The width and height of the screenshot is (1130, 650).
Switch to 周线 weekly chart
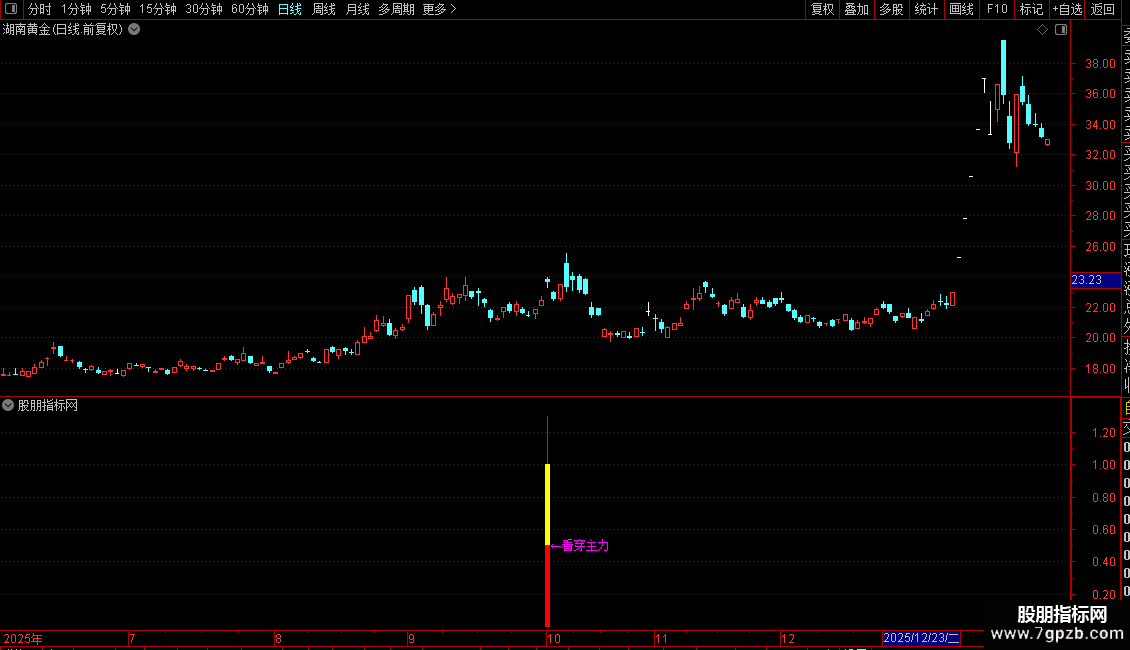click(324, 9)
